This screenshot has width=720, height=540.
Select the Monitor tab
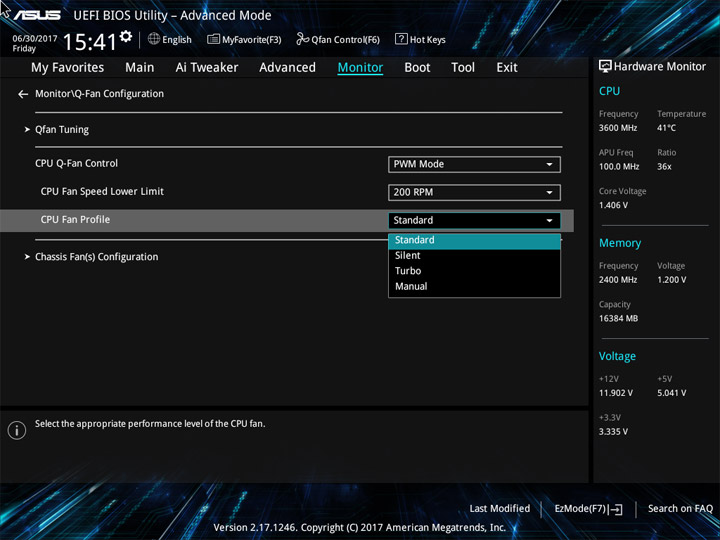pyautogui.click(x=360, y=68)
